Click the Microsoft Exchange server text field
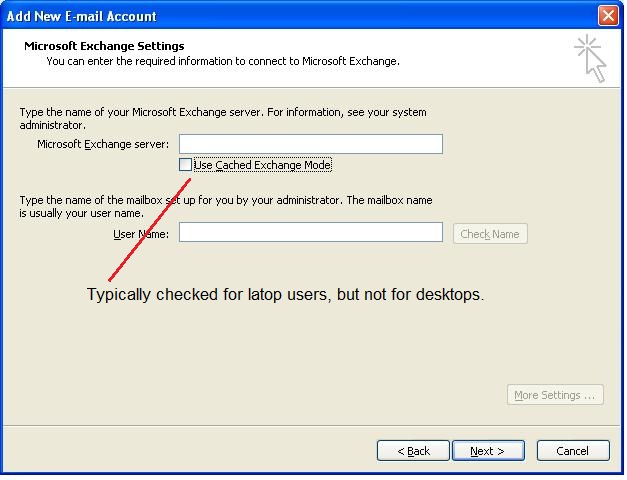The height and width of the screenshot is (480, 627). click(x=310, y=144)
